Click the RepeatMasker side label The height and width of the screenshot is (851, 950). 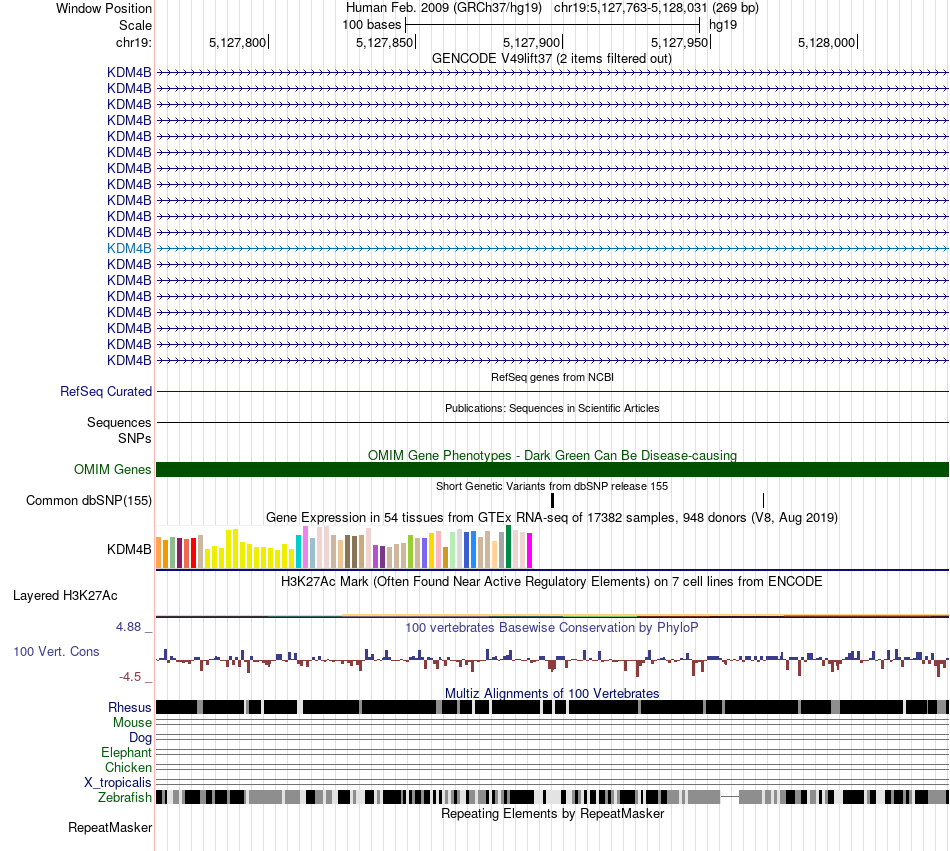(110, 827)
